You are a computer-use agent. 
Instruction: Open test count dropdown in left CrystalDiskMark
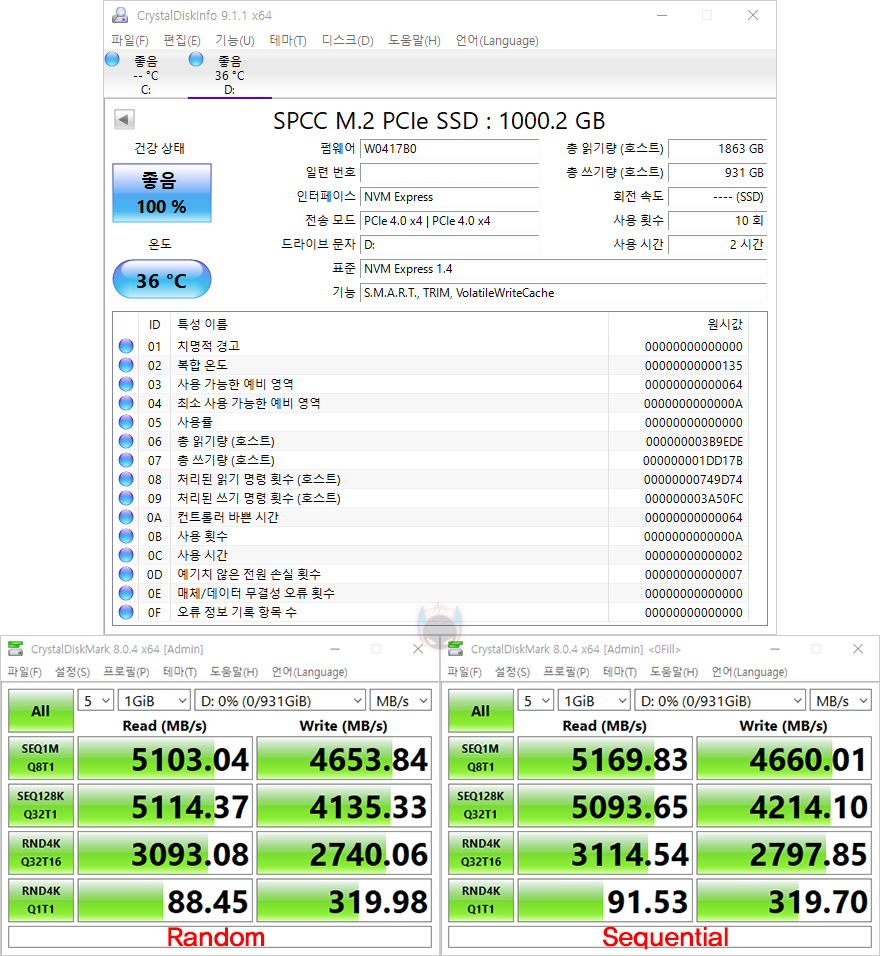pos(96,701)
